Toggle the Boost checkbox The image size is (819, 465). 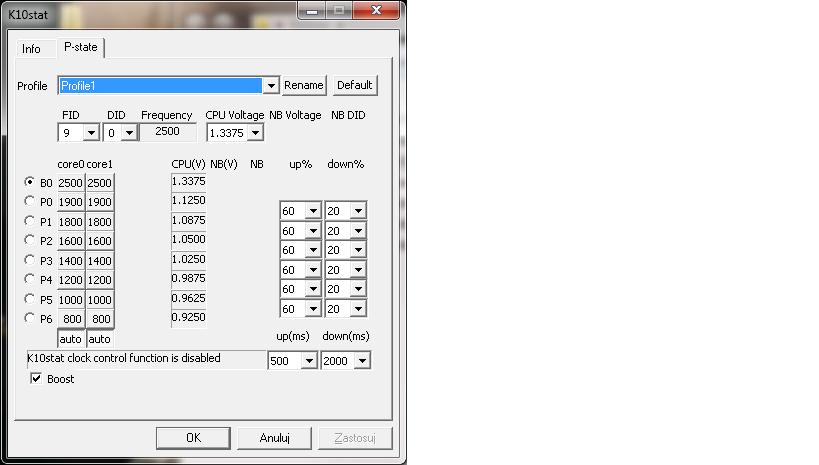36,379
